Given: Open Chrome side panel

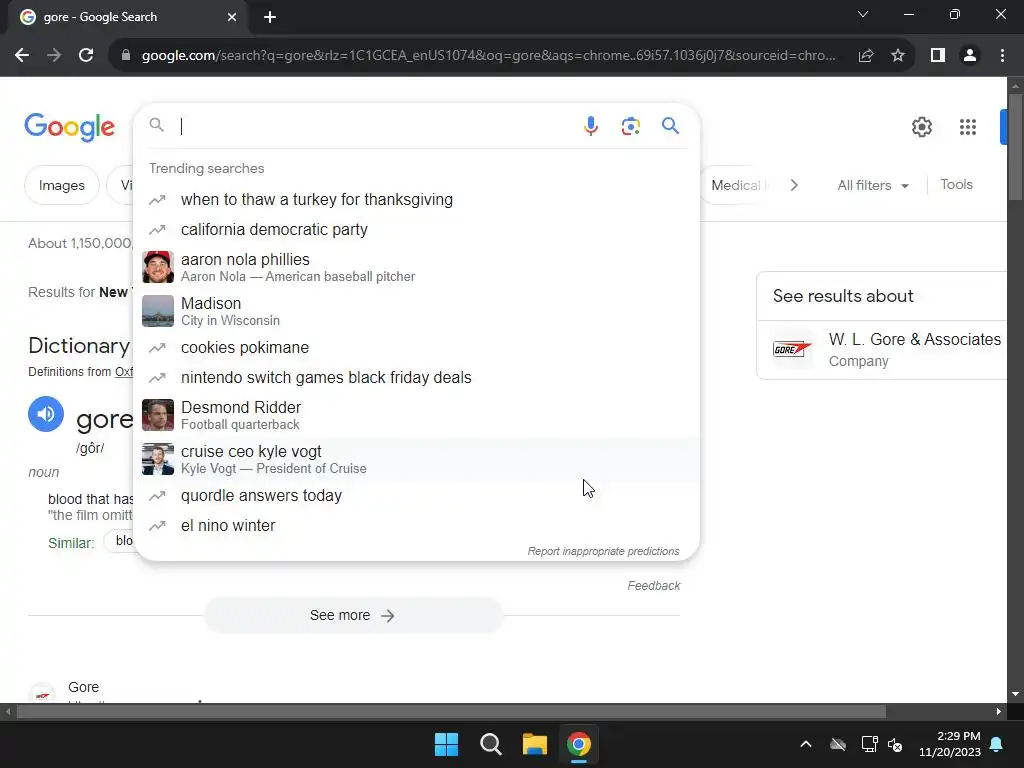Looking at the screenshot, I should (938, 56).
